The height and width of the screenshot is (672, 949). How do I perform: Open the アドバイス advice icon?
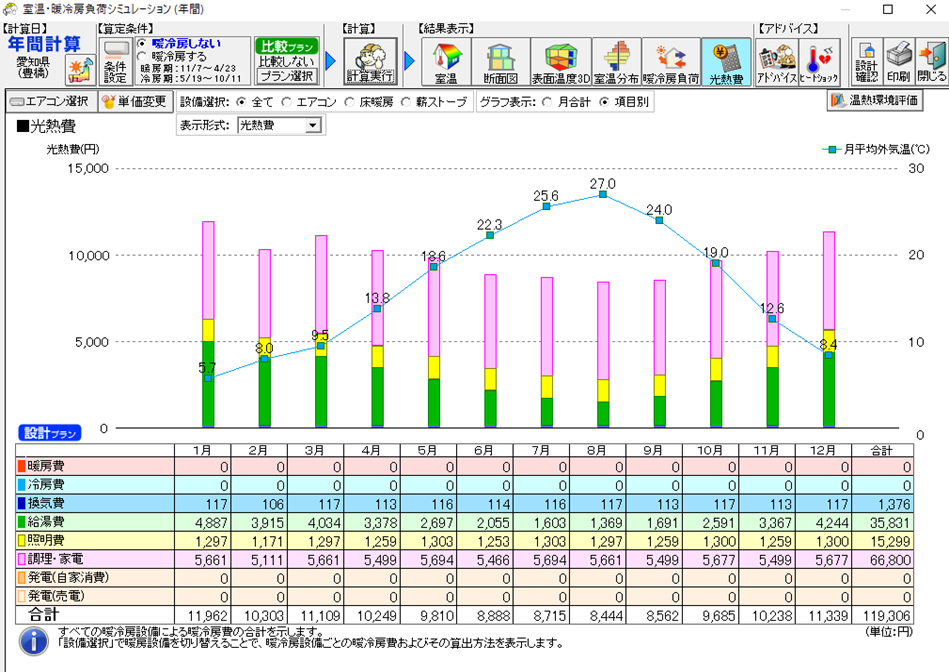point(776,61)
